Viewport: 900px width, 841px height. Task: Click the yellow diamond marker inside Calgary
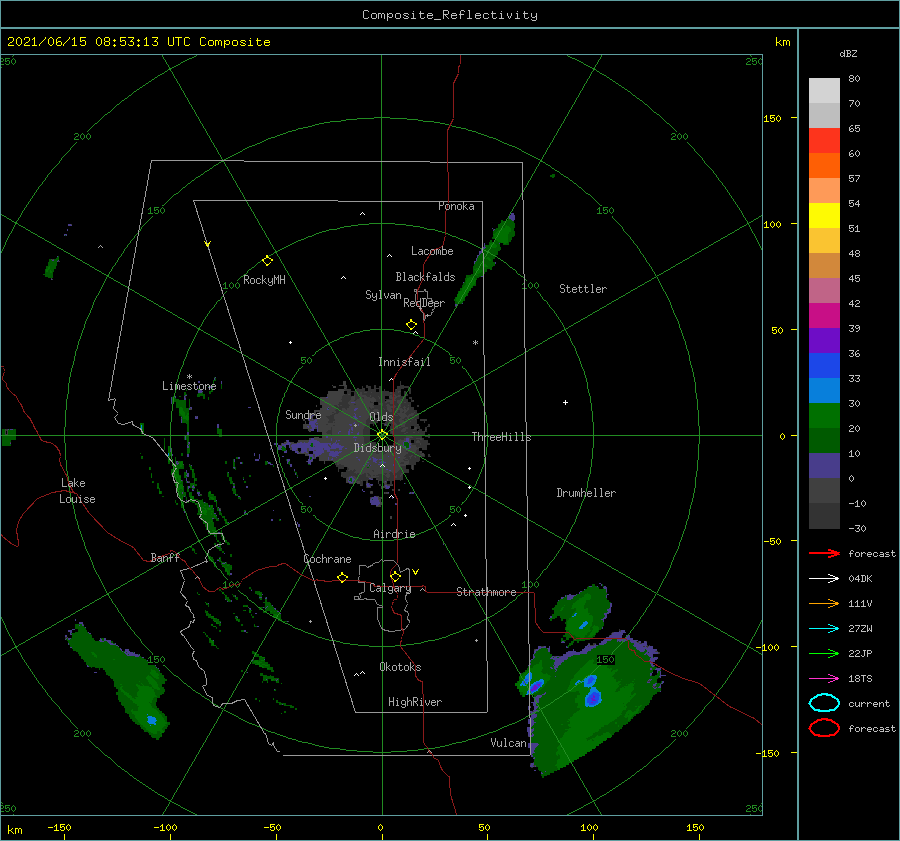click(395, 576)
